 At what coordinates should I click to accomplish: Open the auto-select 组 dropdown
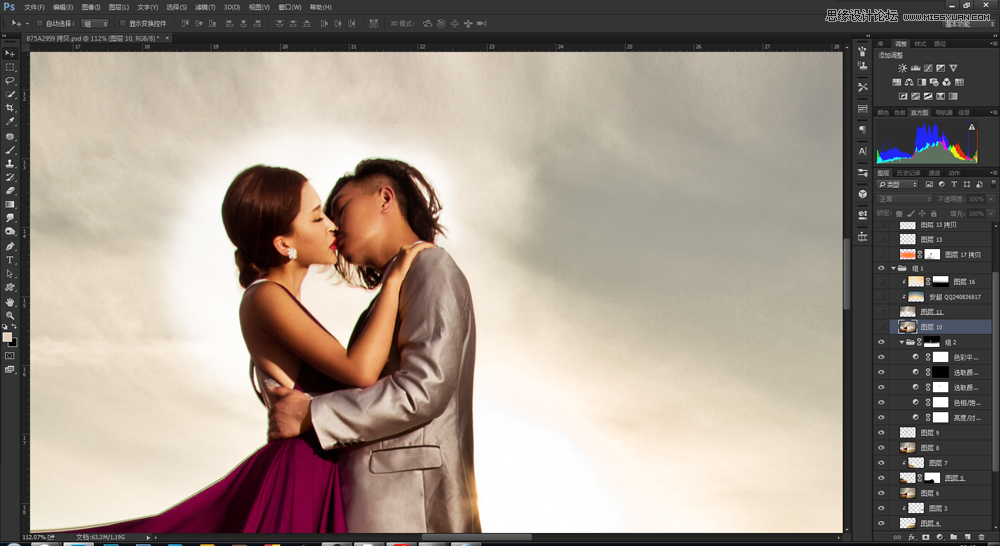pyautogui.click(x=96, y=24)
